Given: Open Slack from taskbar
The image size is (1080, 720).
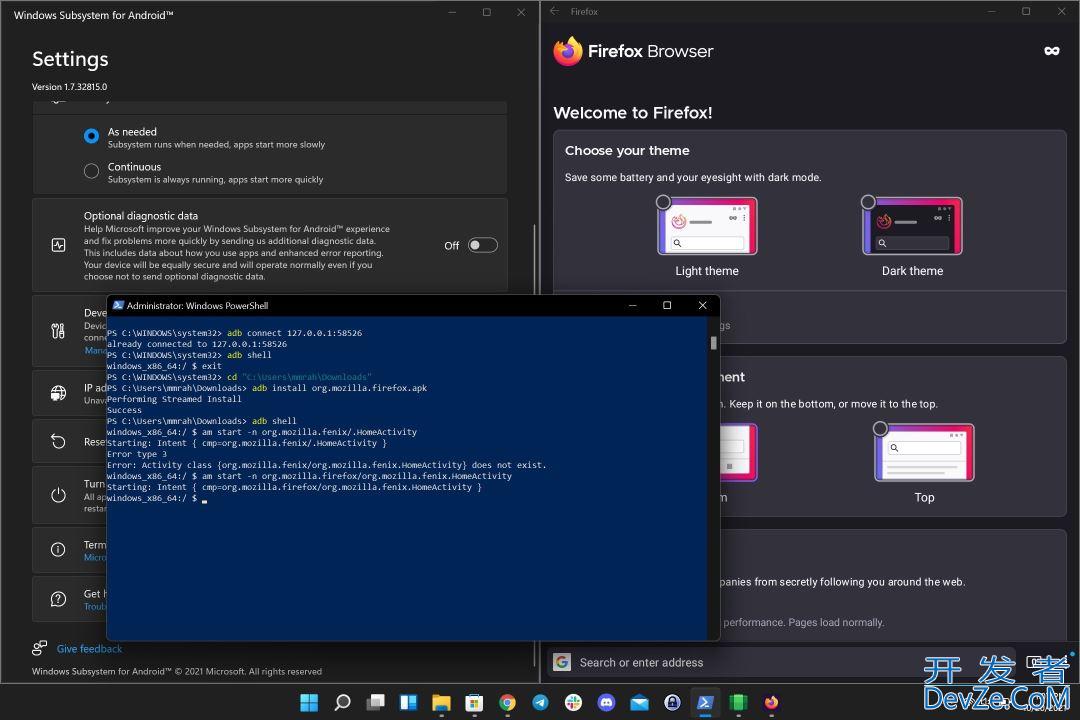Looking at the screenshot, I should pos(573,702).
